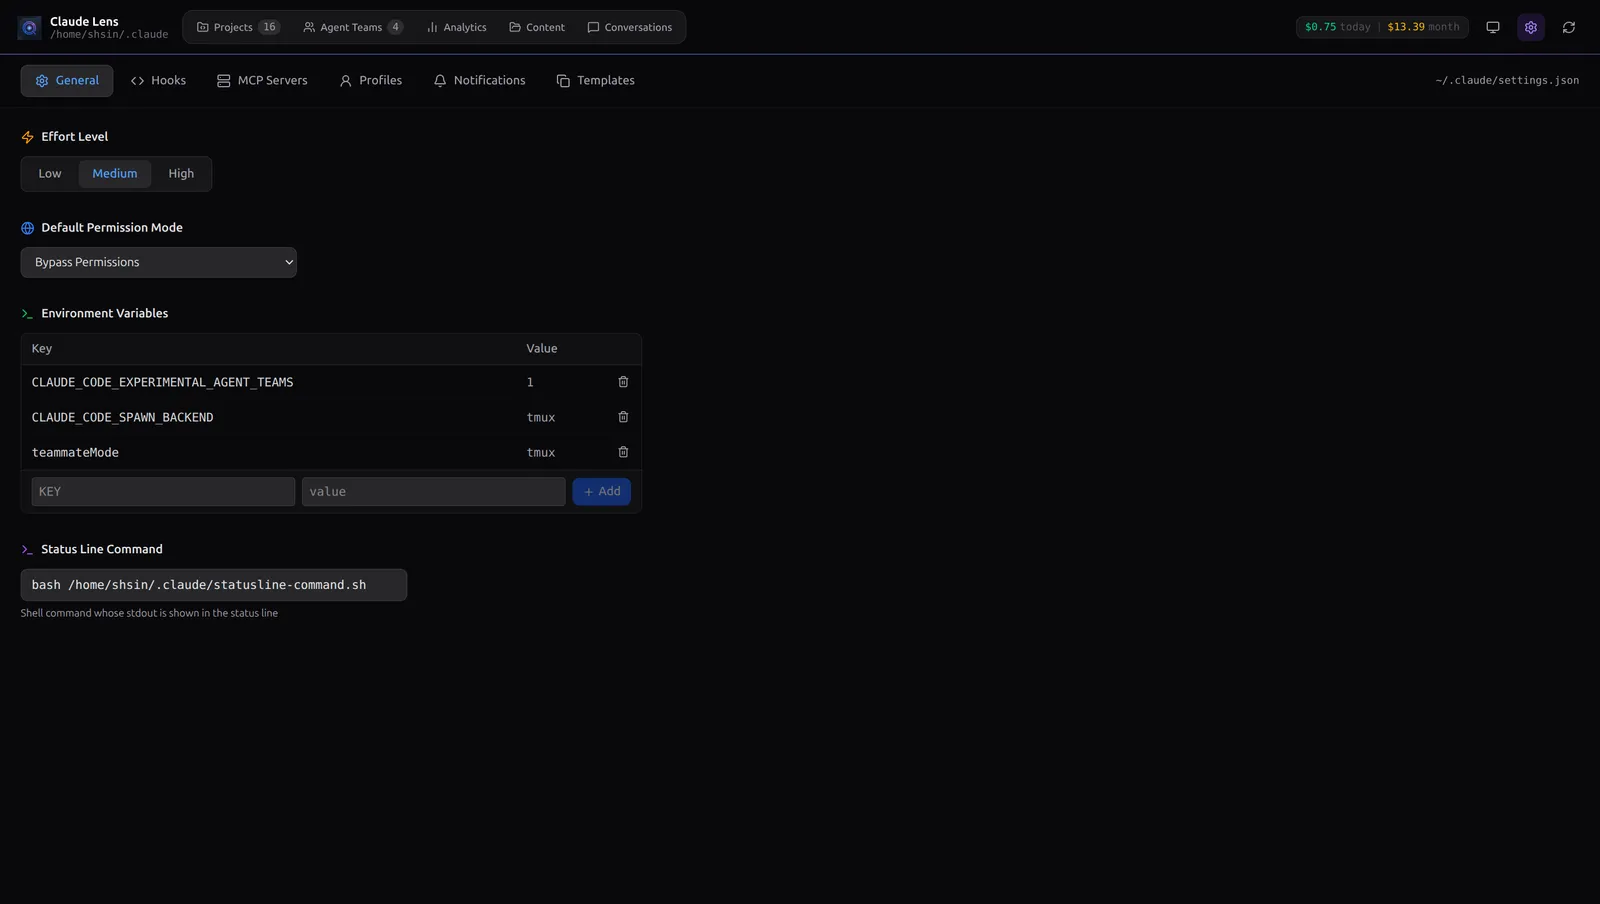Viewport: 1600px width, 904px height.
Task: Click the Add environment variable button
Action: 601,491
